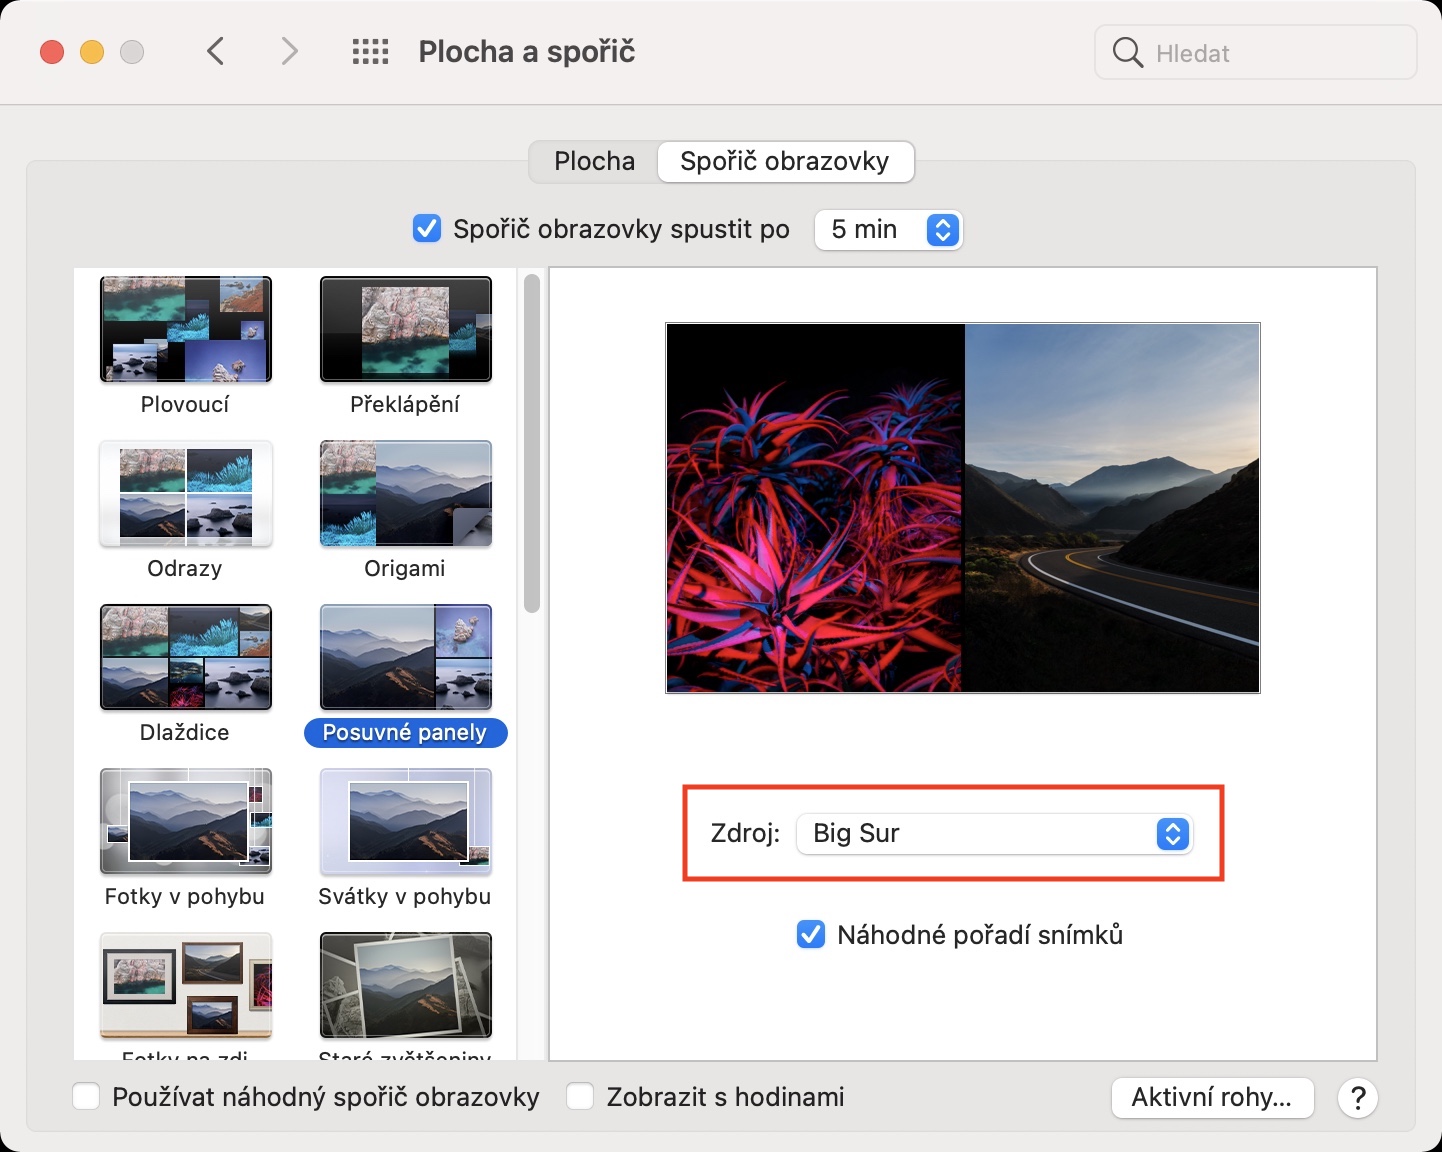Click the Svátky v pohybu label

pyautogui.click(x=405, y=896)
